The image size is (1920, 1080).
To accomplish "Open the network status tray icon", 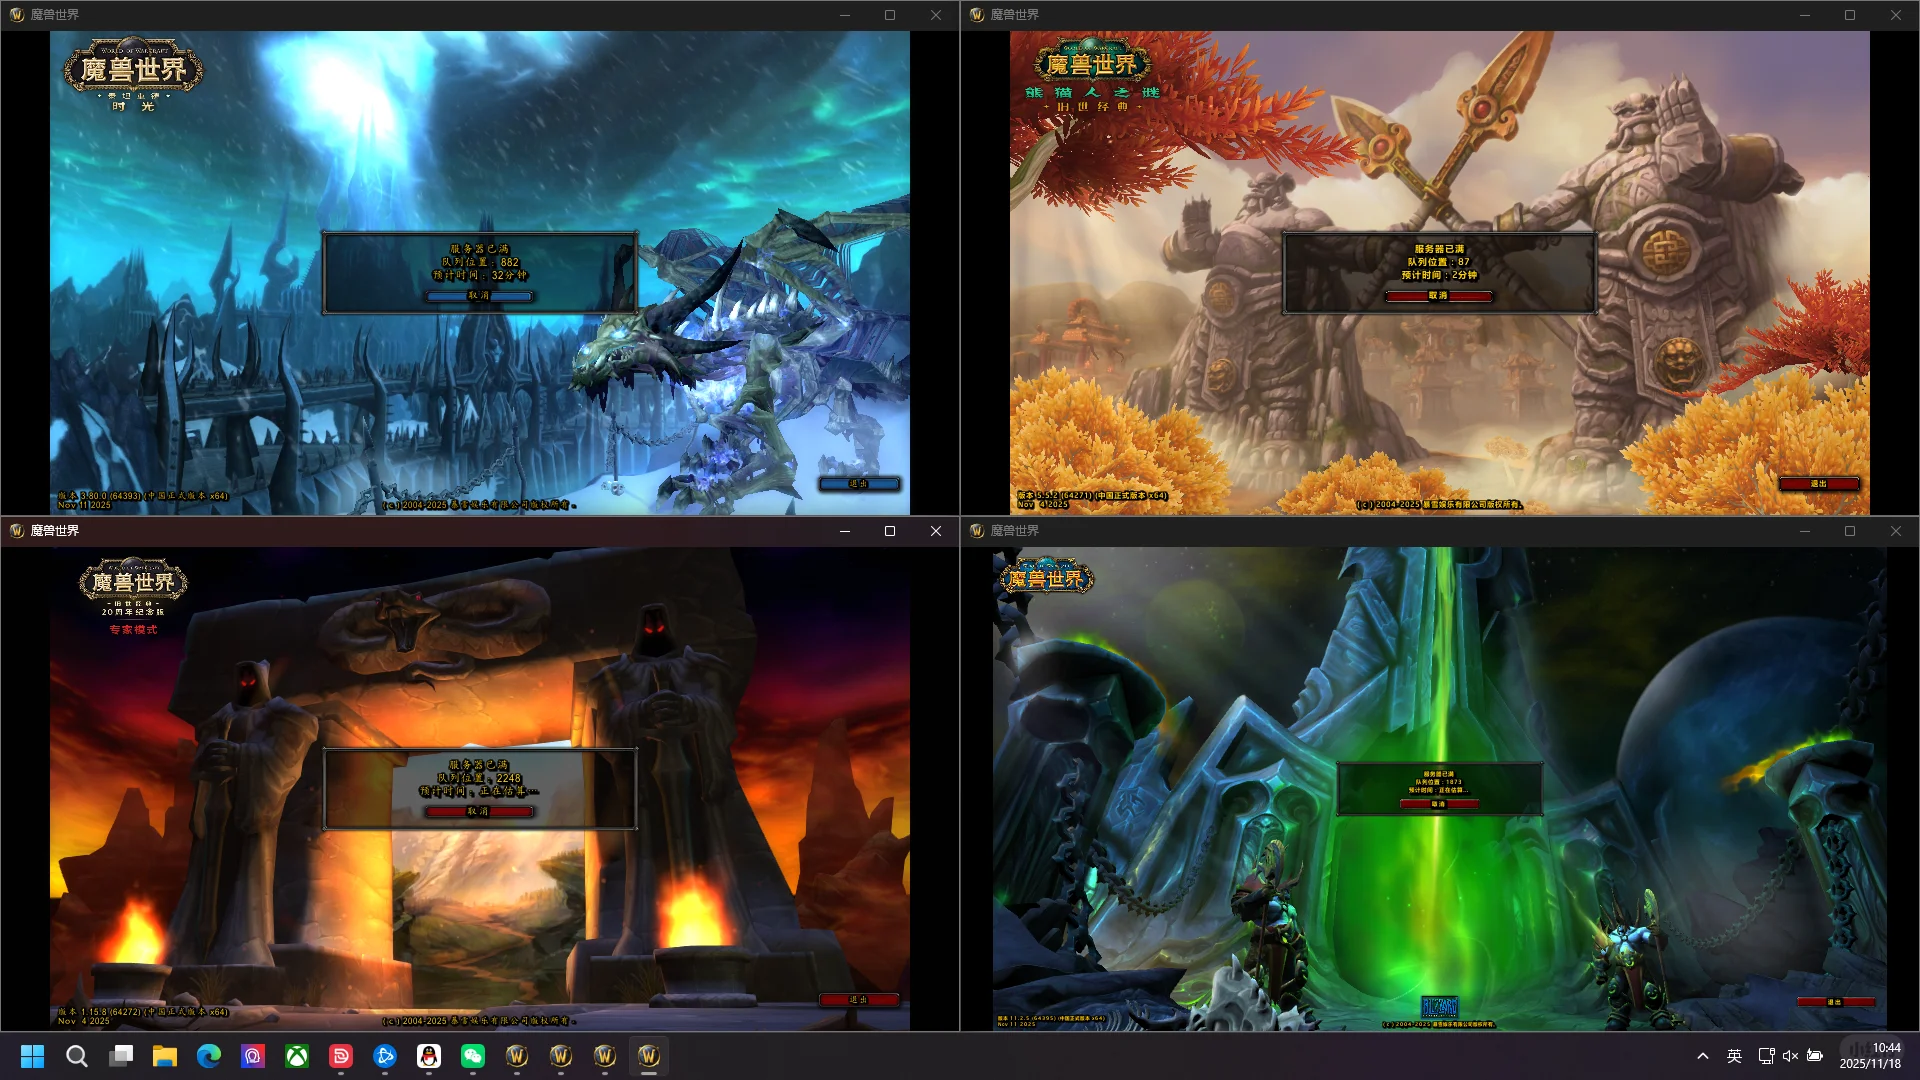I will coord(1766,1056).
